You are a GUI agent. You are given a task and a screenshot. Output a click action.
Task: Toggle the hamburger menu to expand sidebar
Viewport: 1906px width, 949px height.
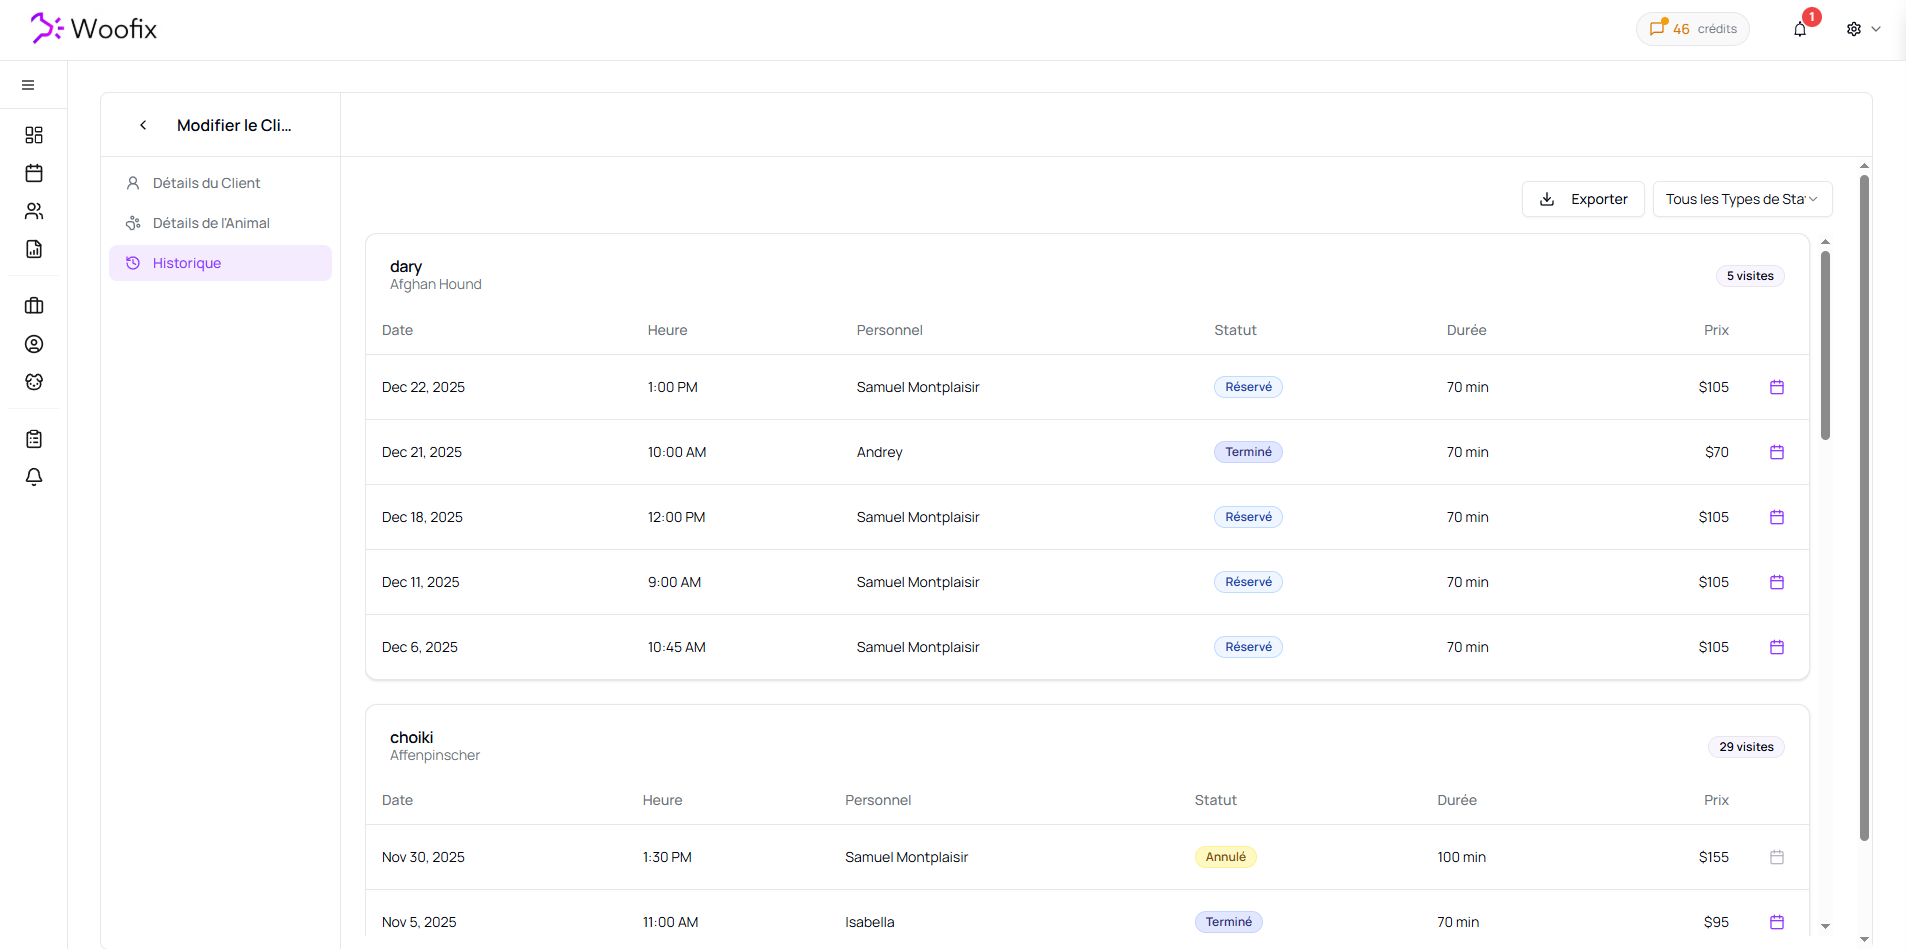[28, 85]
